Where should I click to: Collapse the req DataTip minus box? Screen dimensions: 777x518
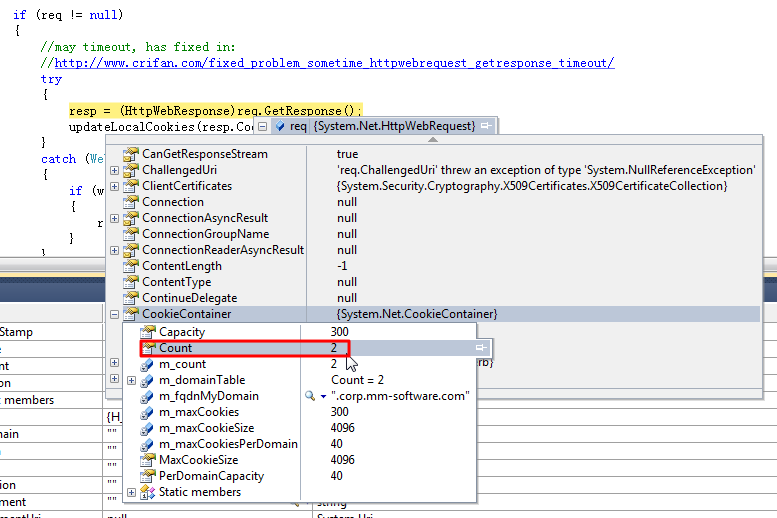coord(263,126)
